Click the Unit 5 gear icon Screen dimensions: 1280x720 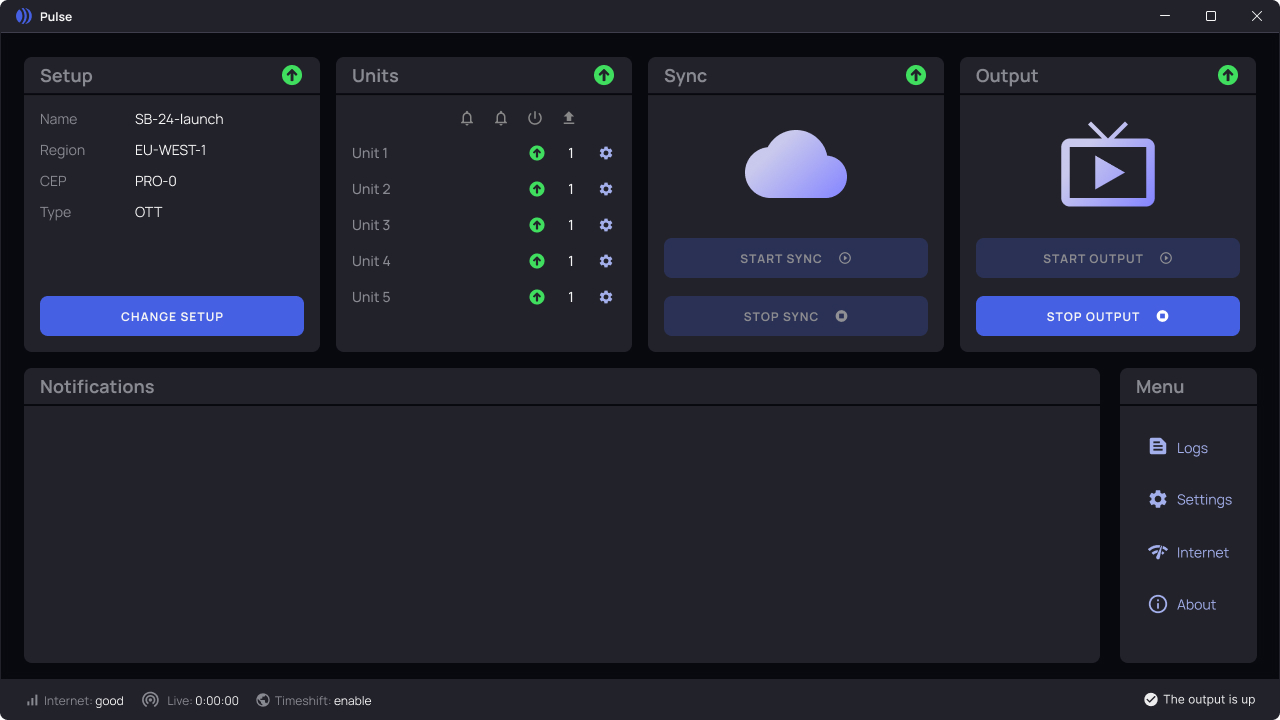click(x=606, y=297)
